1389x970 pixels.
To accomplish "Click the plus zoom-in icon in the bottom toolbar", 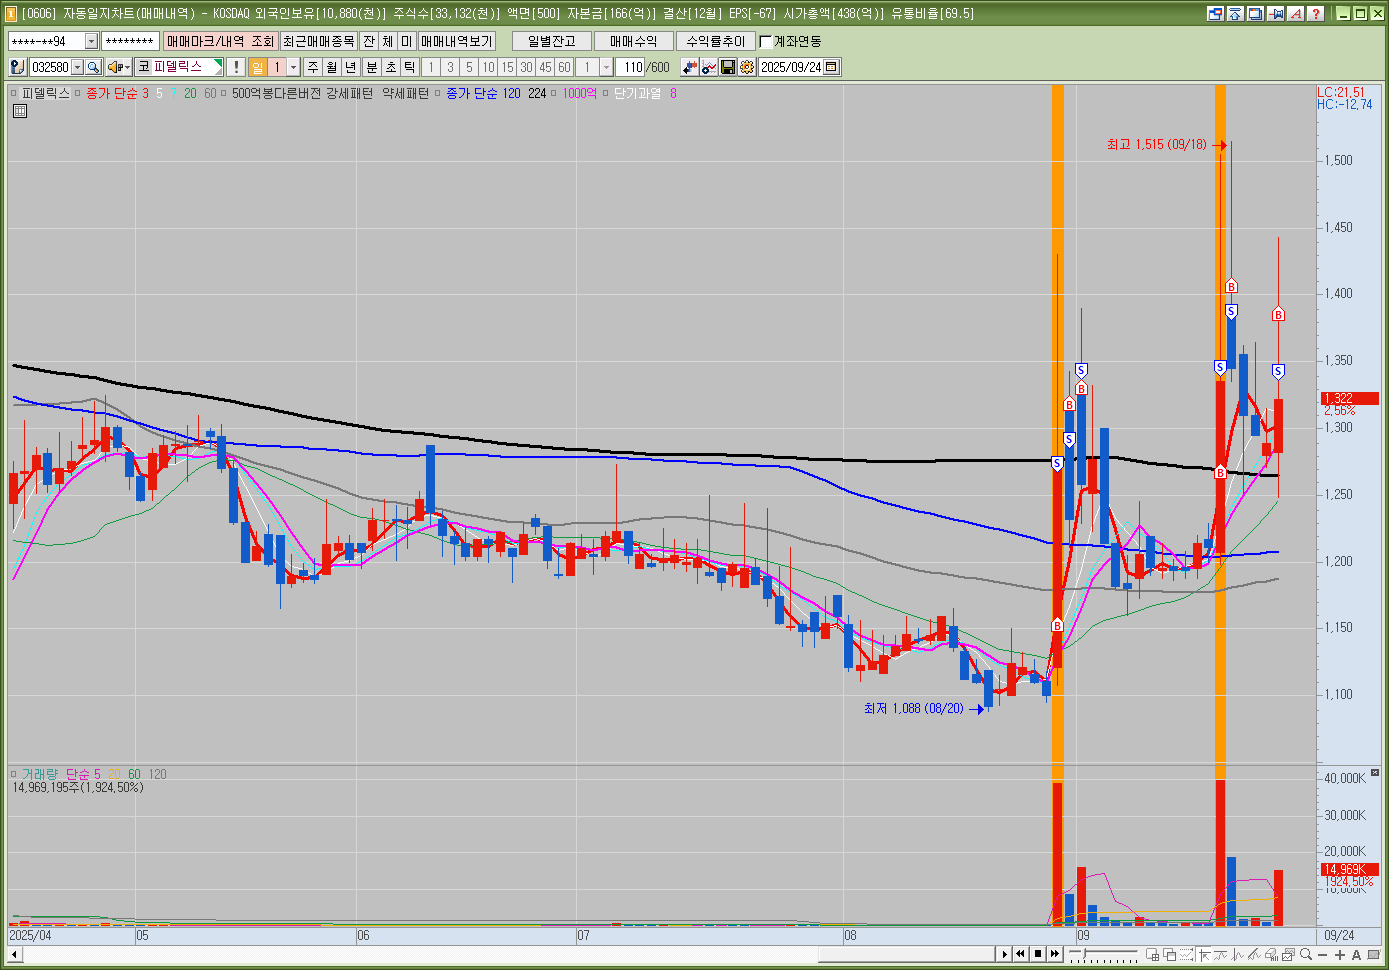I will coord(1340,954).
